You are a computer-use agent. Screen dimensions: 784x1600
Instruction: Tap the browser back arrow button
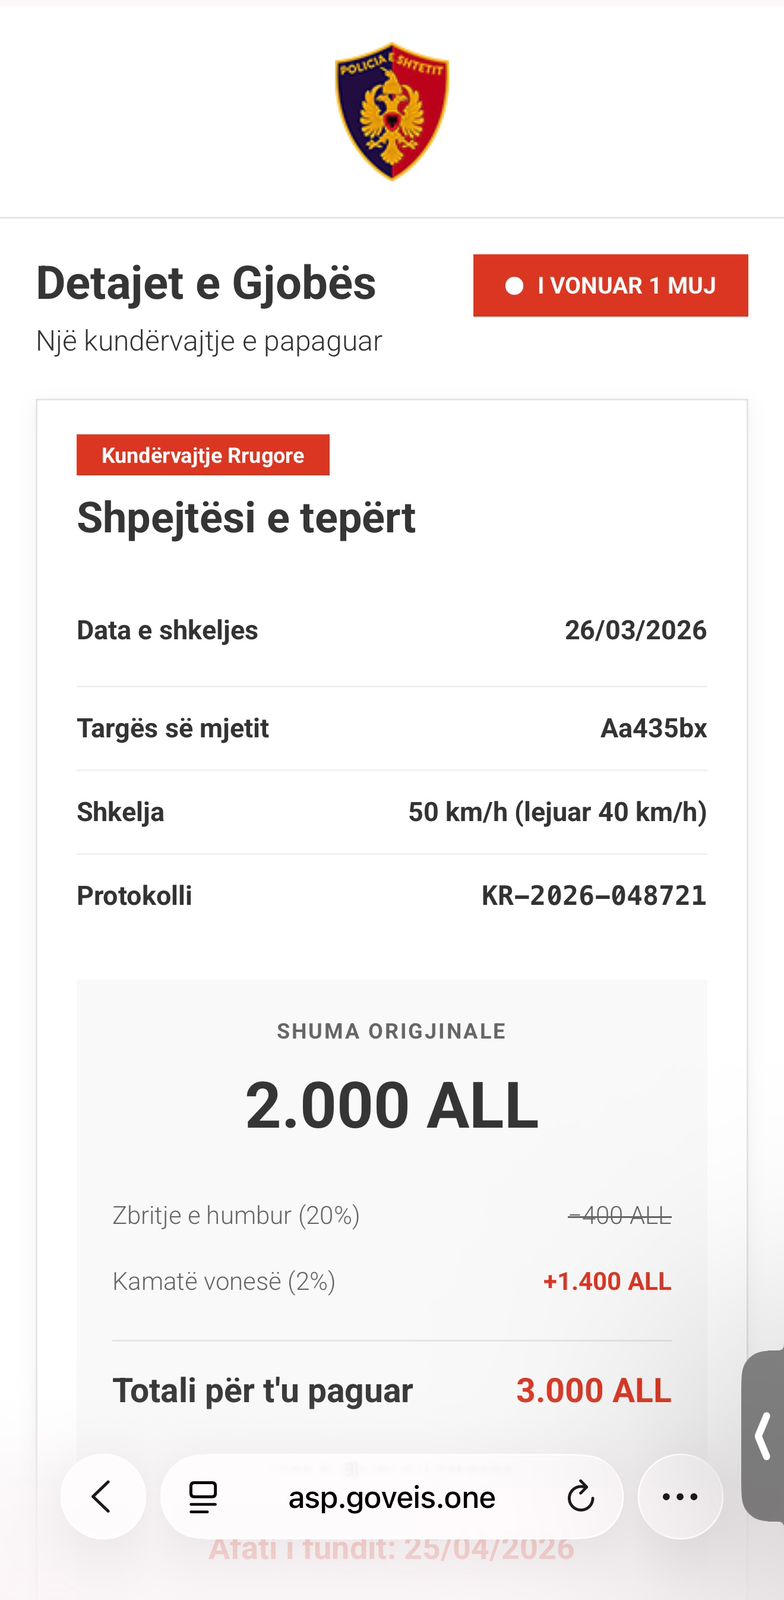click(x=102, y=1497)
